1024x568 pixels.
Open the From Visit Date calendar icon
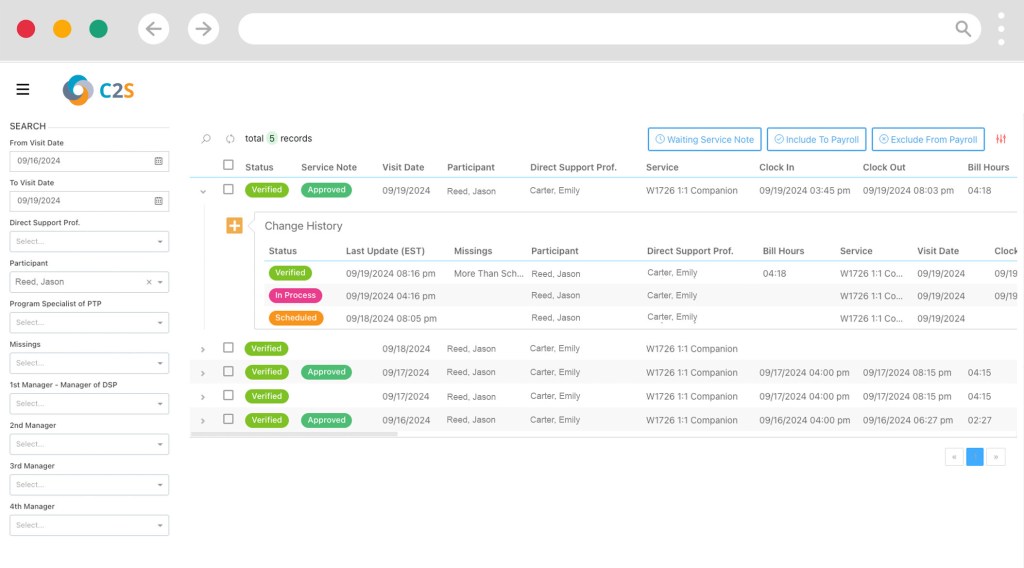pyautogui.click(x=158, y=161)
